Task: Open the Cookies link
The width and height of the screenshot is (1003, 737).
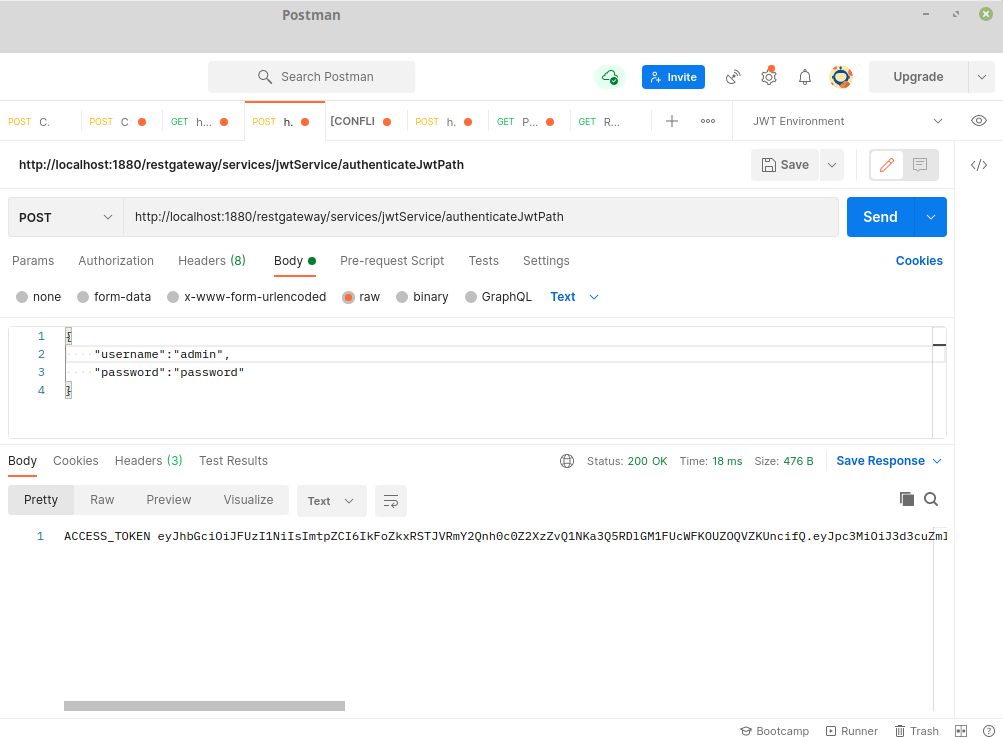Action: [919, 261]
